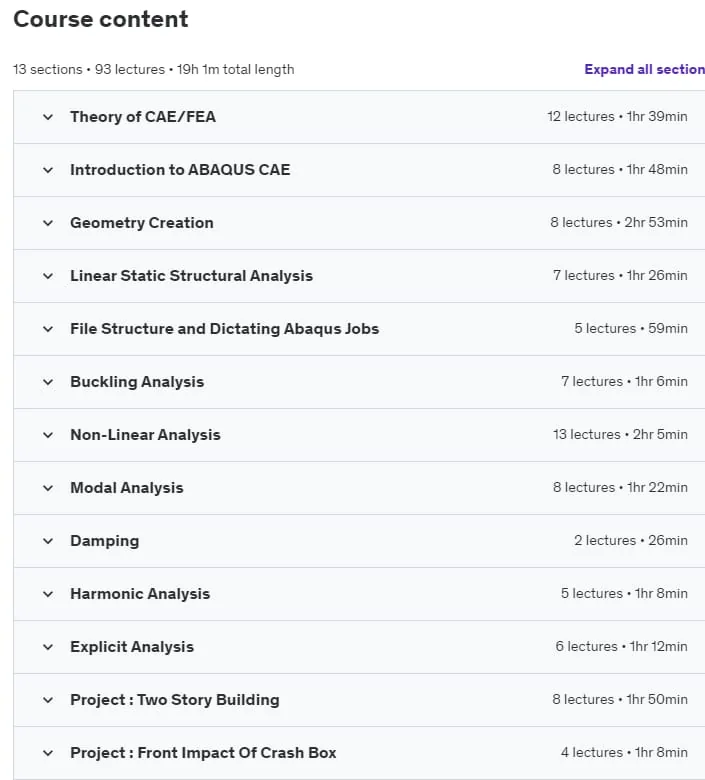Click Expand all sections link
Screen dimensions: 705x780
[x=644, y=69]
